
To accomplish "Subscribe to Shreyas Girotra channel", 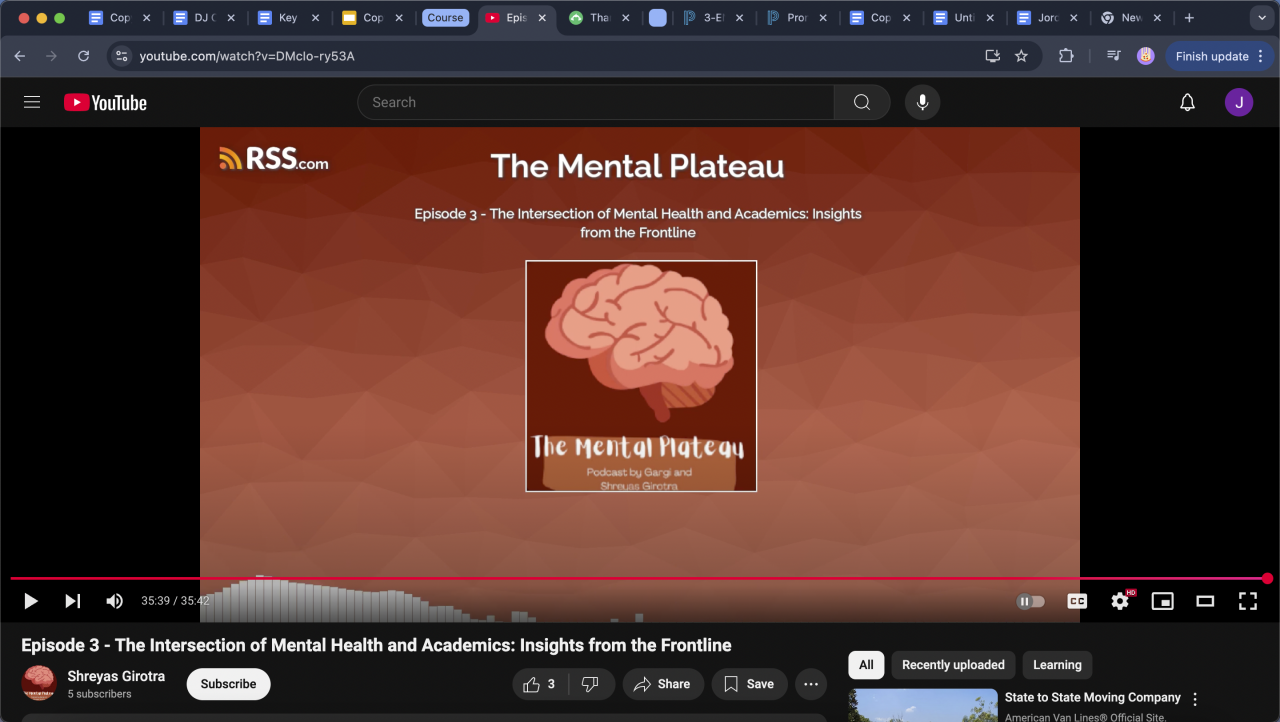I will tap(228, 684).
